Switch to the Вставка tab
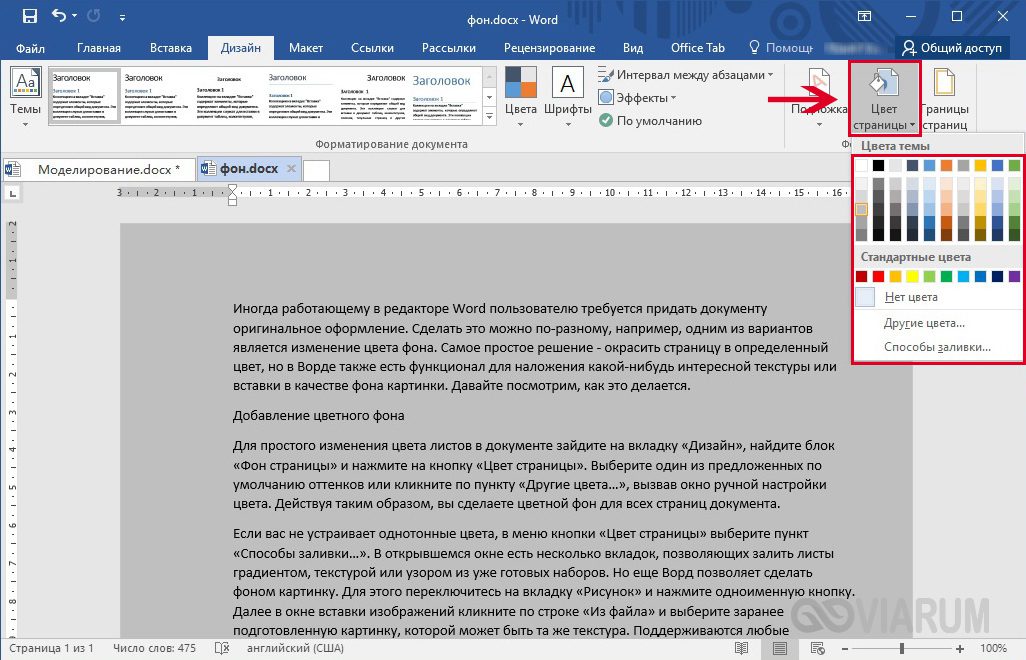This screenshot has width=1026, height=660. pyautogui.click(x=171, y=48)
